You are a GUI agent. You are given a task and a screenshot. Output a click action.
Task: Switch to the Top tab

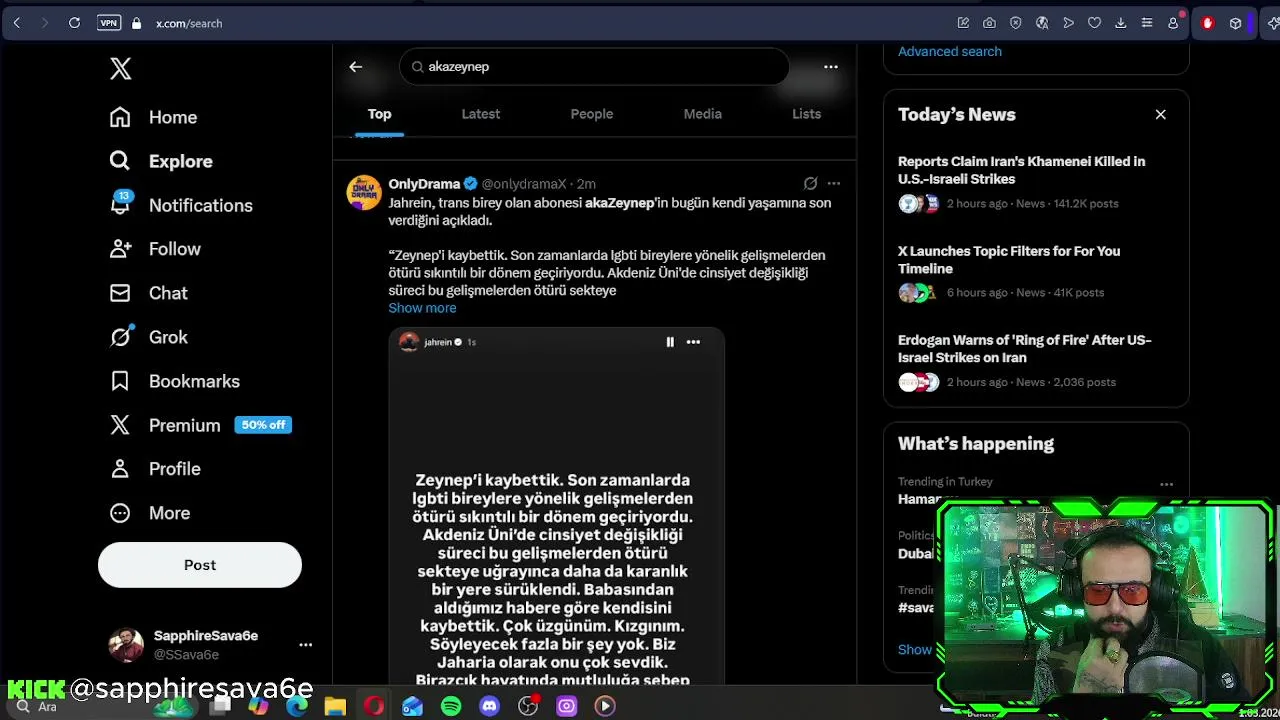(x=379, y=114)
